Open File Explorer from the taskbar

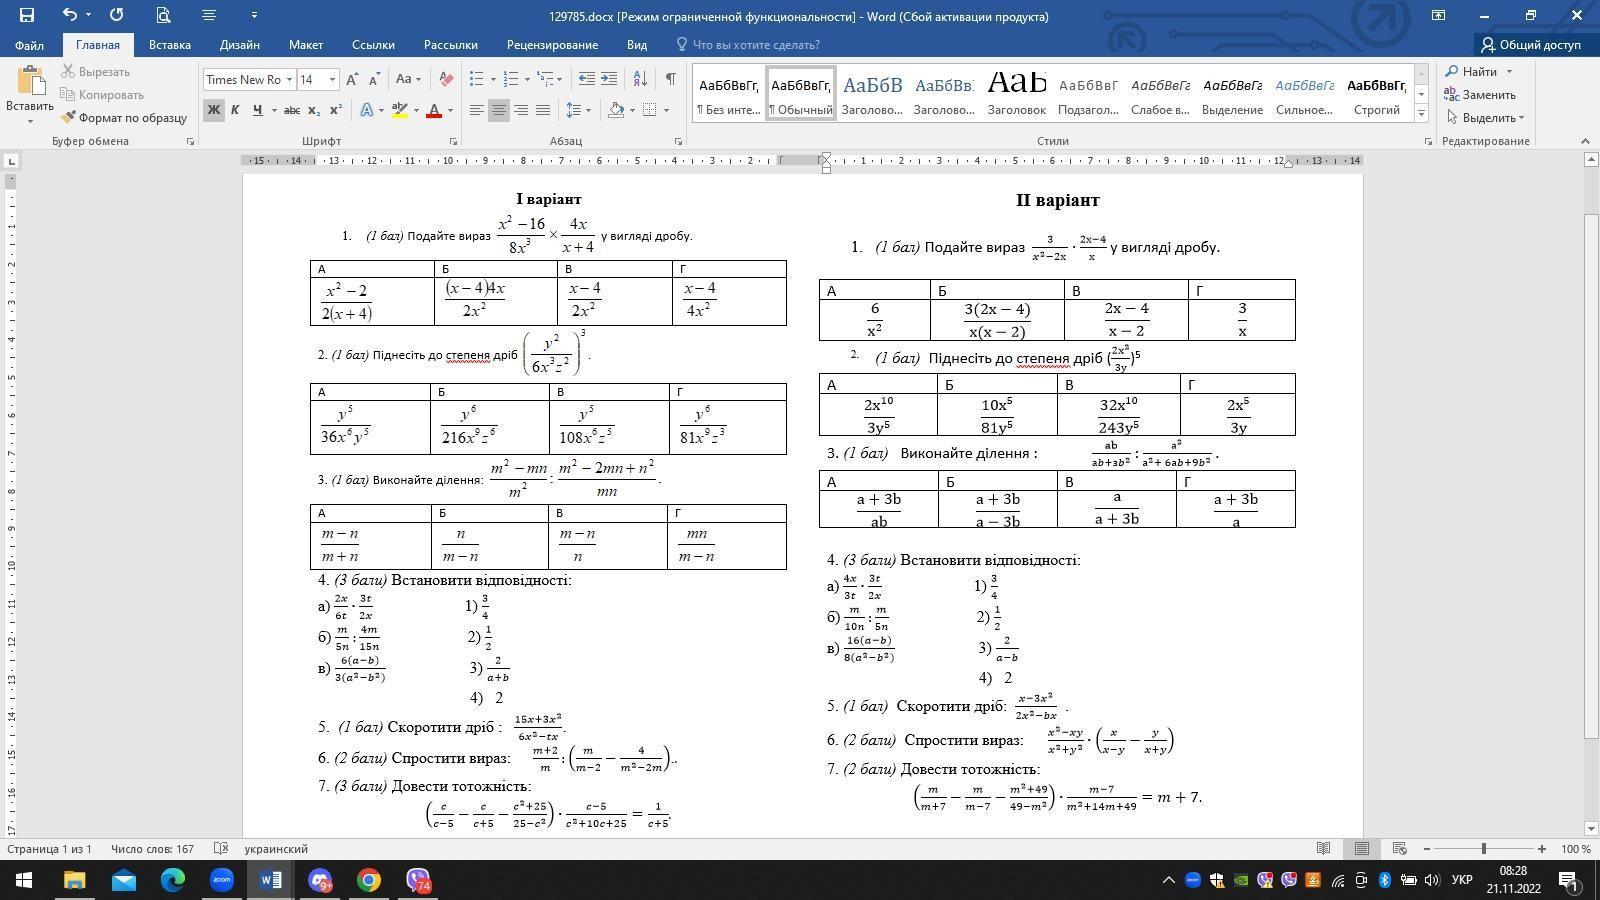pos(75,880)
